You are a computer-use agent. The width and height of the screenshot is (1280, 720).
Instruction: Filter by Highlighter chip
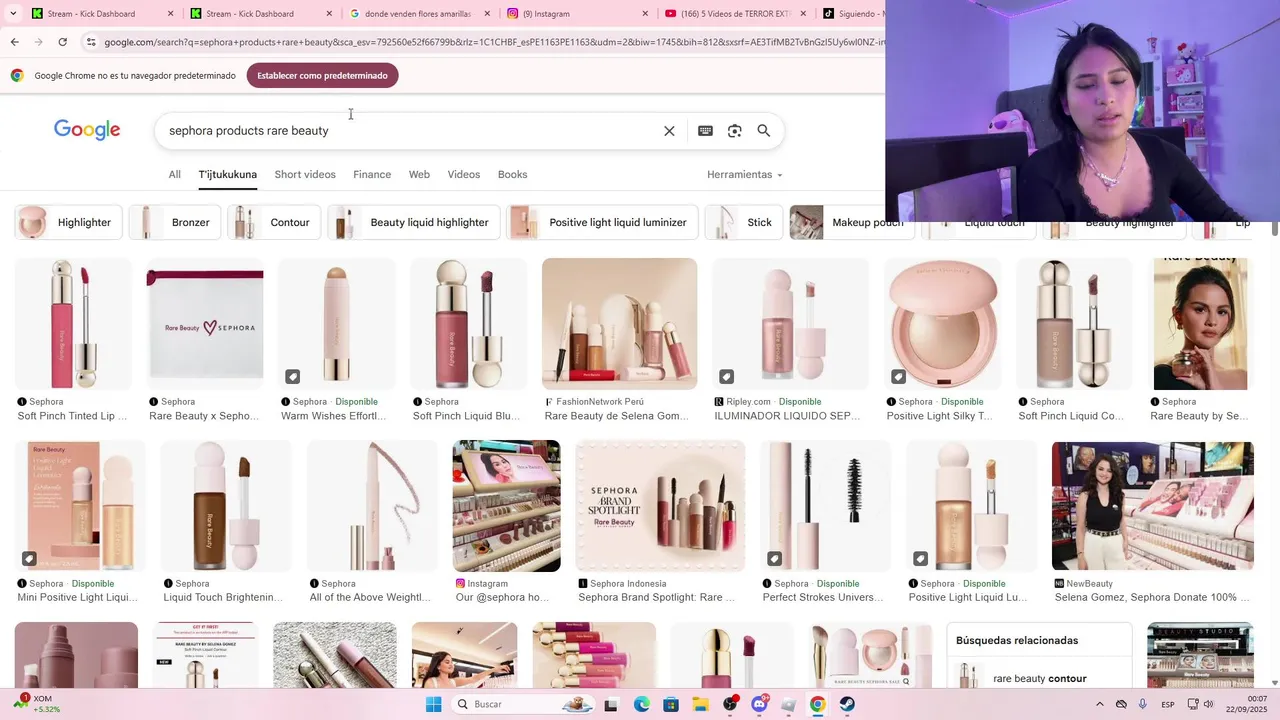[x=69, y=222]
